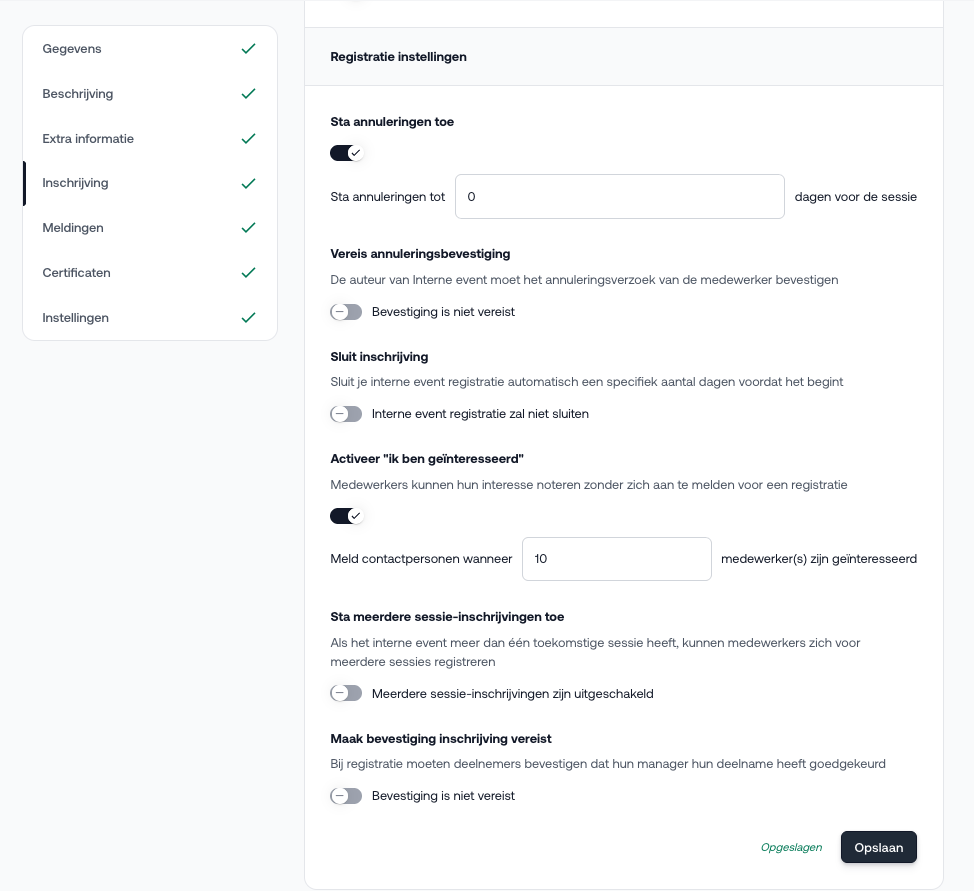974x891 pixels.
Task: Disable the "Sta annuleringen toe" toggle
Action: (346, 153)
